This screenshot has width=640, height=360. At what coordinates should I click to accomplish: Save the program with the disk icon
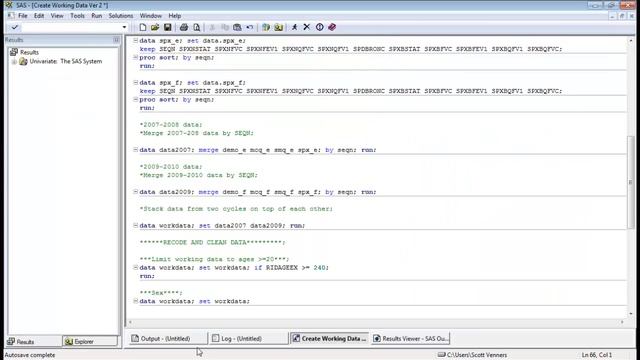[167, 27]
